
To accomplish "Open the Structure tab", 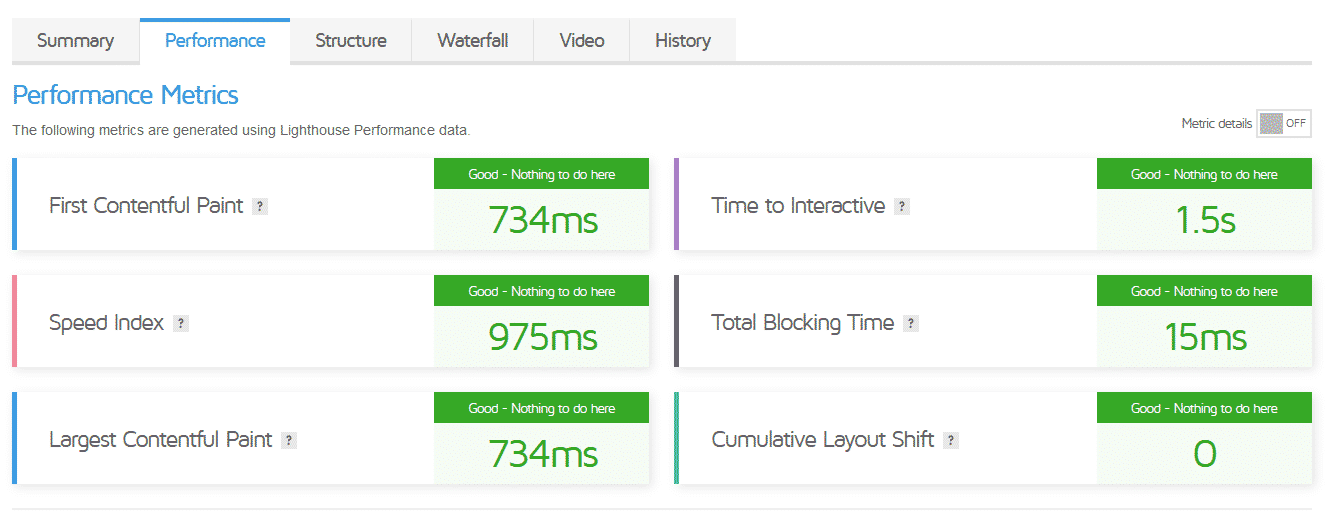I will (x=351, y=41).
